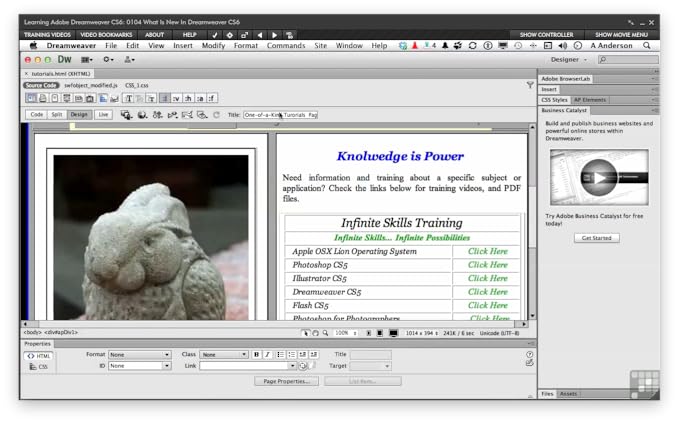Click the Preview in browser globe icon

click(142, 115)
